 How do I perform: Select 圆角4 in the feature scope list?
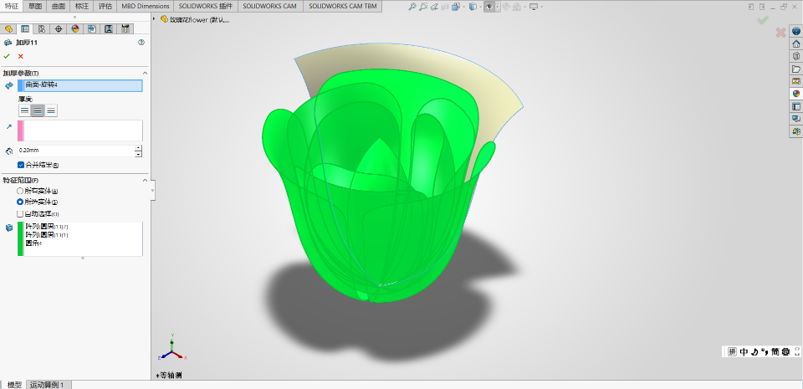(33, 243)
